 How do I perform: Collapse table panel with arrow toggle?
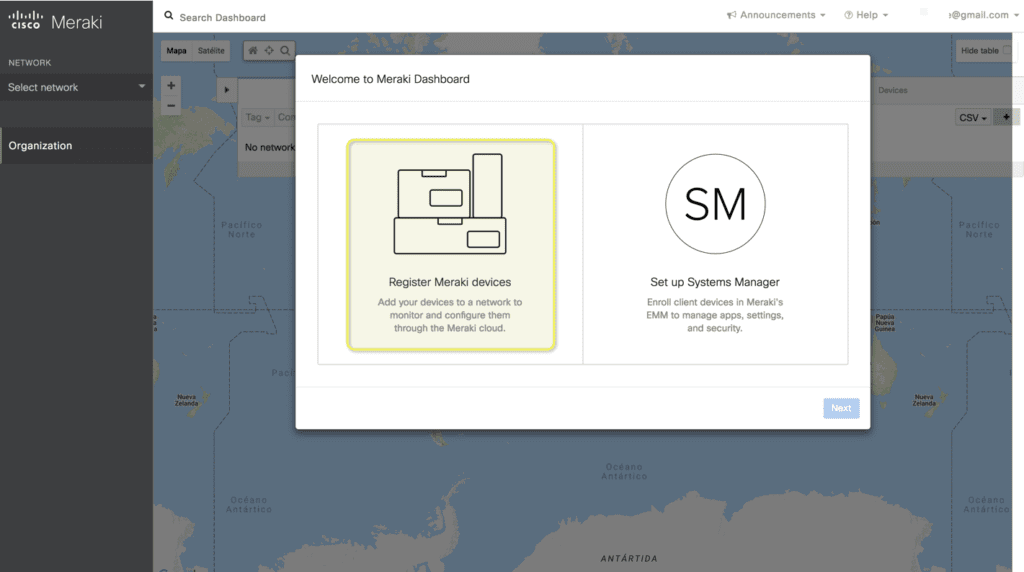tap(227, 89)
